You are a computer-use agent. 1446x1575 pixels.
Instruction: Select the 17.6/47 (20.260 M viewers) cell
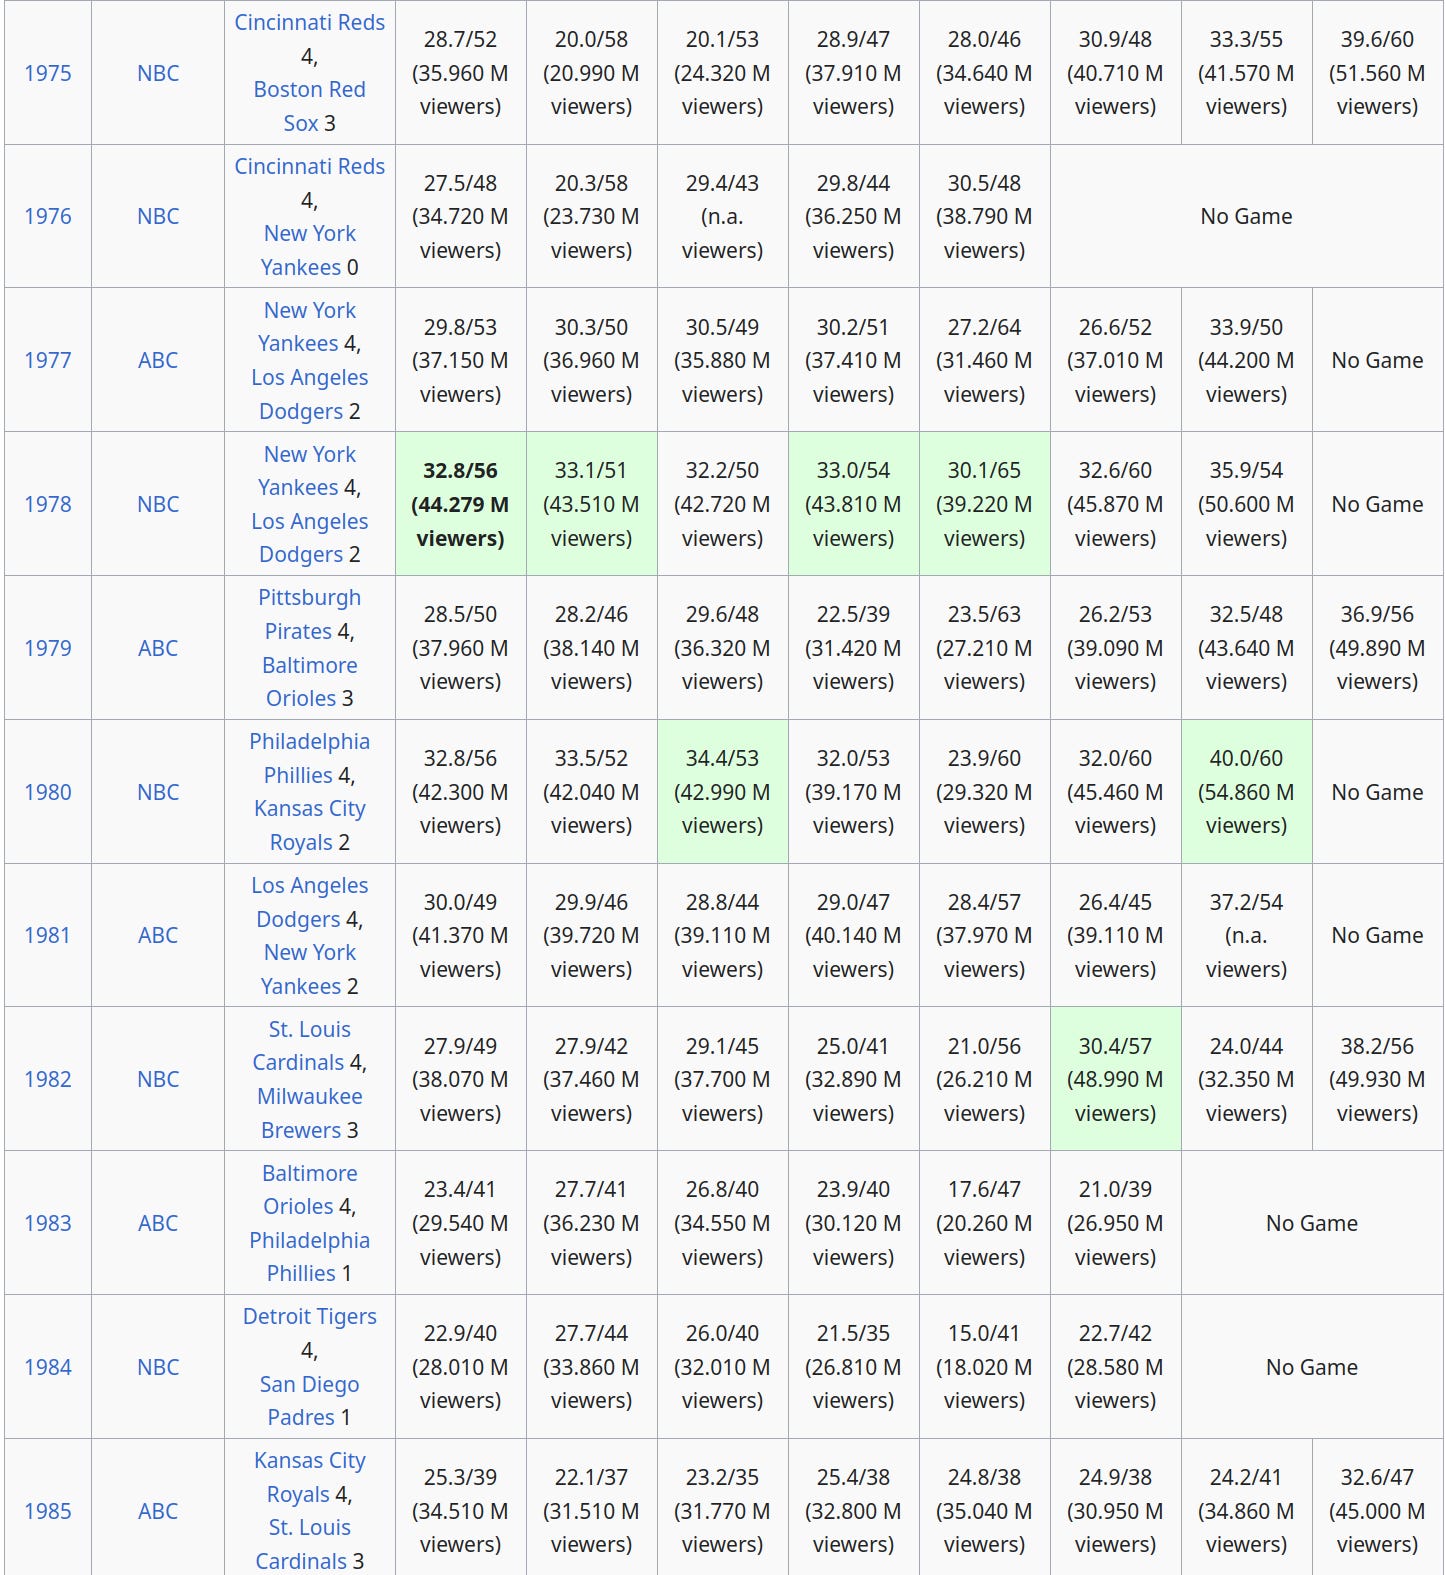click(984, 1223)
